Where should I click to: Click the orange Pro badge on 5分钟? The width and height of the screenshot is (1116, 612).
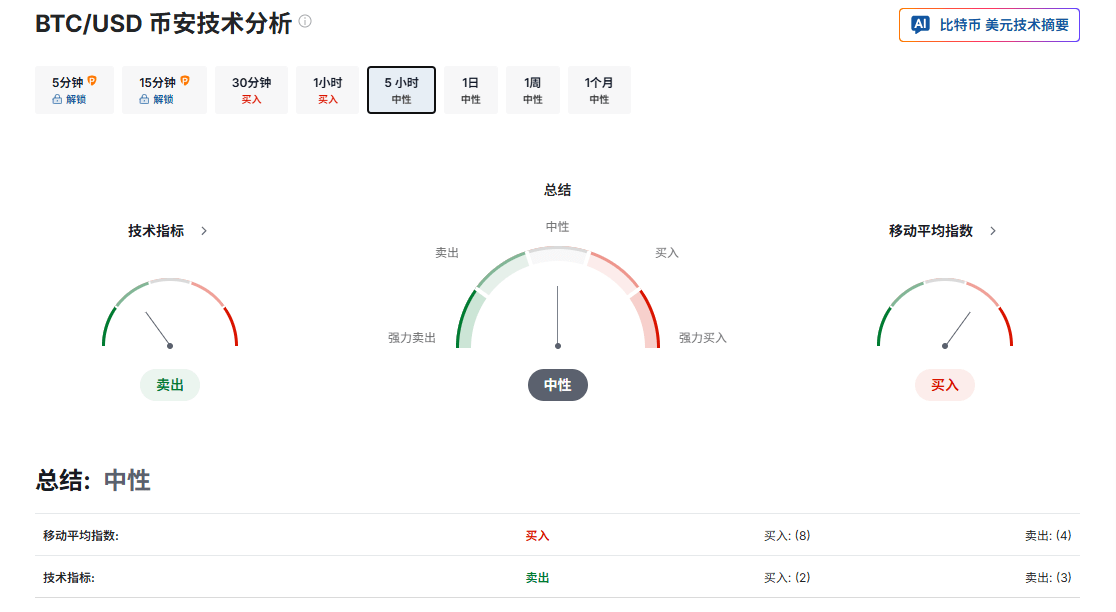click(92, 81)
